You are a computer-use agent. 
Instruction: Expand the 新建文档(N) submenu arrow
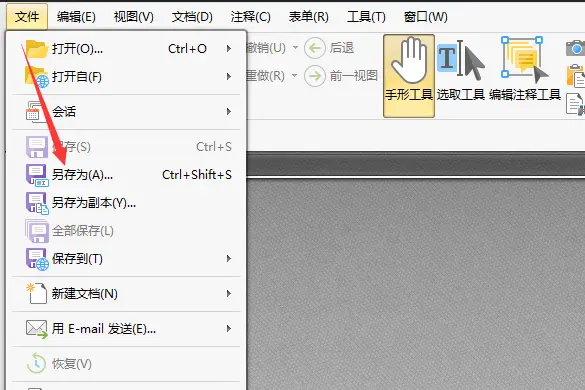(229, 294)
